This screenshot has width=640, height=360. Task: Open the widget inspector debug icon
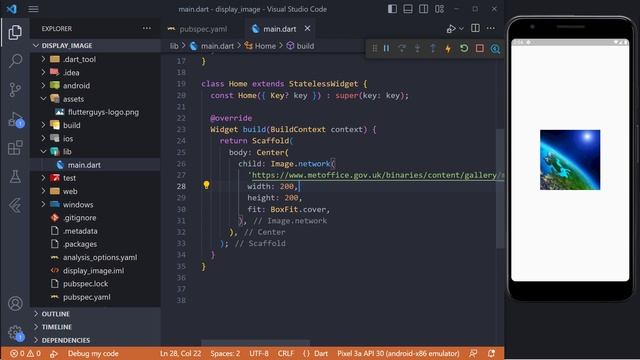click(495, 49)
